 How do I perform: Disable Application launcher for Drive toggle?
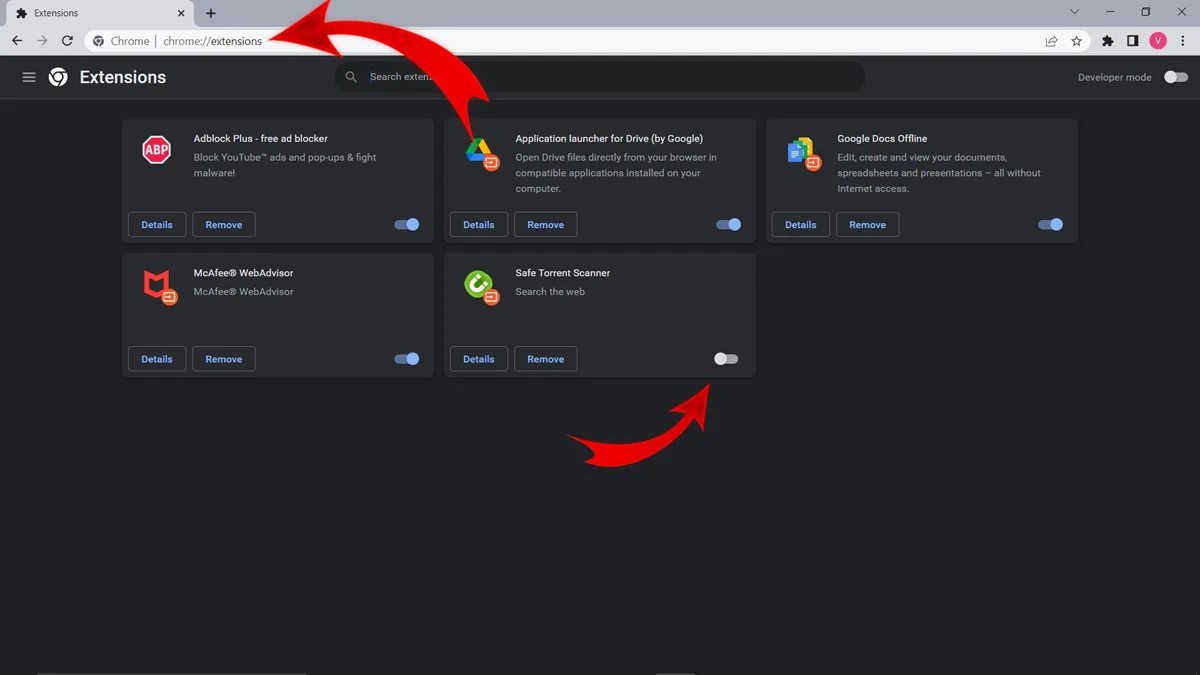[729, 225]
